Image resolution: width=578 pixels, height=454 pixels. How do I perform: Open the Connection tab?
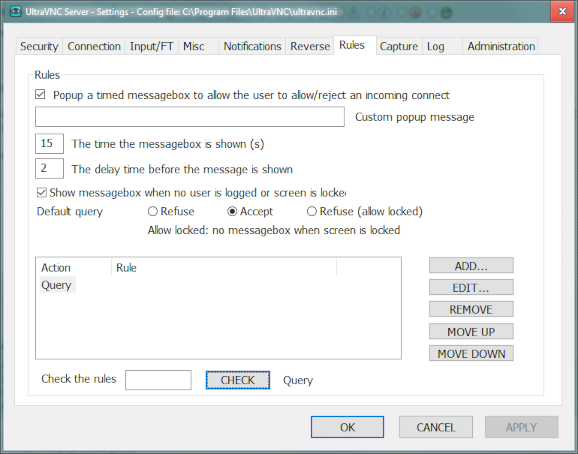coord(94,46)
